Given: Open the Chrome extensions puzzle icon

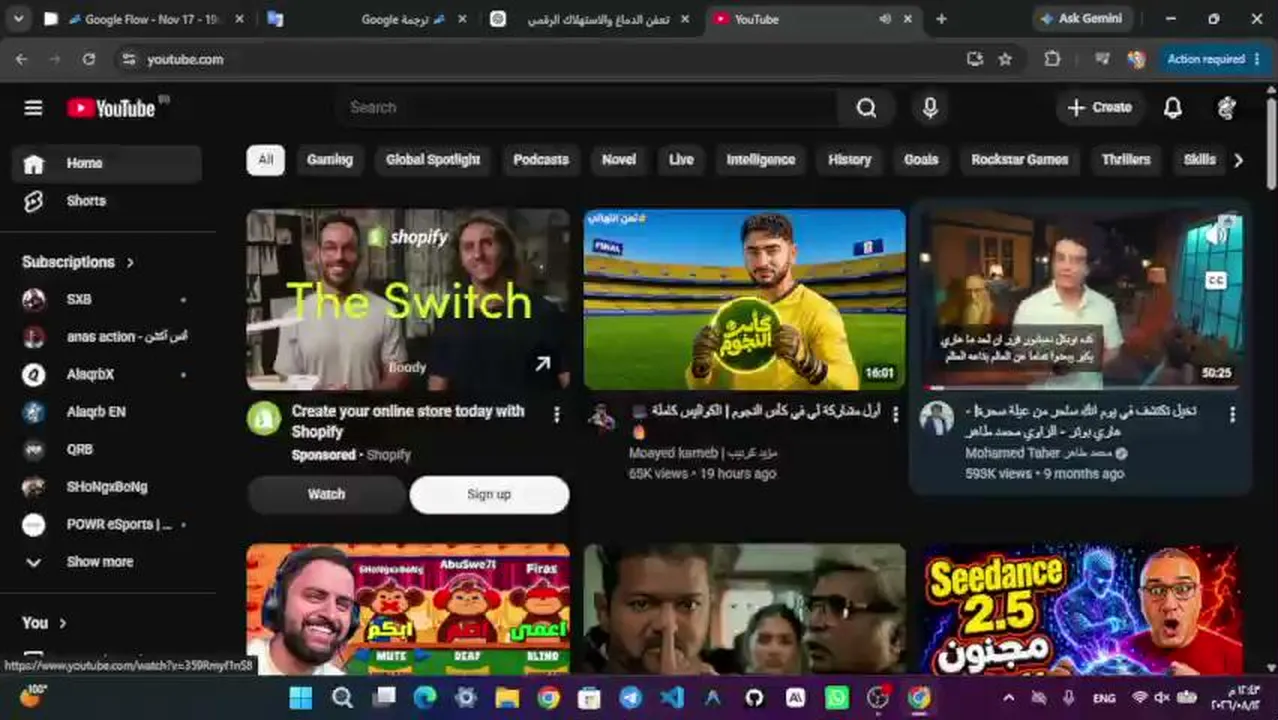Looking at the screenshot, I should click(x=1052, y=59).
